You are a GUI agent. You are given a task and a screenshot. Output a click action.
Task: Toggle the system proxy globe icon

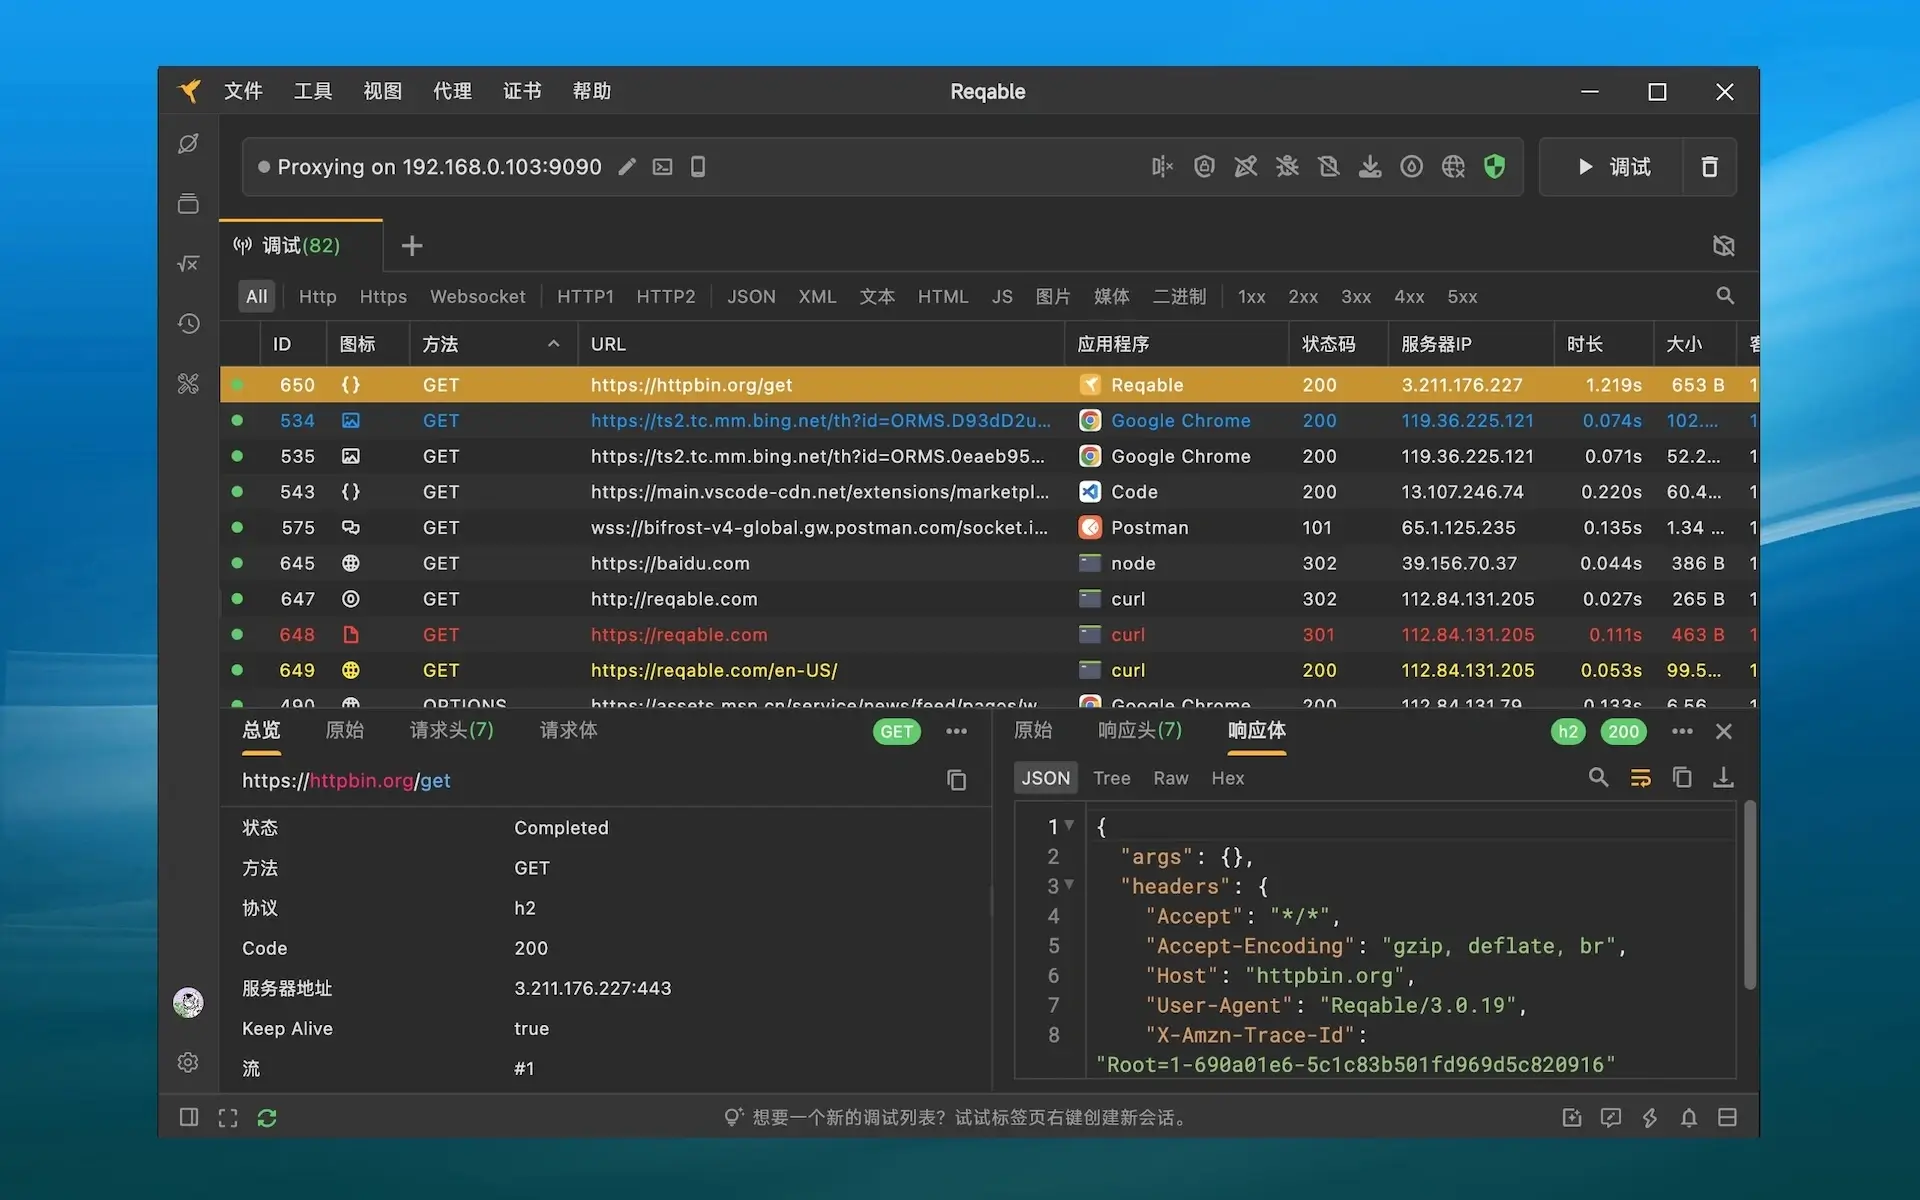(1453, 166)
